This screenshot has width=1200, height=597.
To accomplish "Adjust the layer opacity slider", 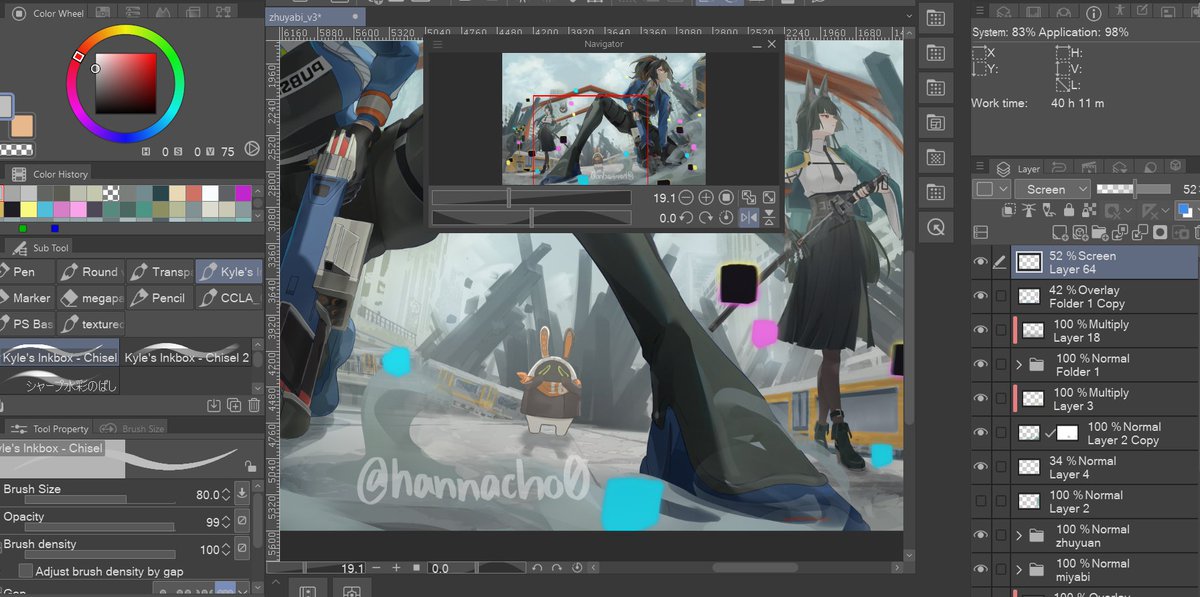I will (x=1133, y=189).
